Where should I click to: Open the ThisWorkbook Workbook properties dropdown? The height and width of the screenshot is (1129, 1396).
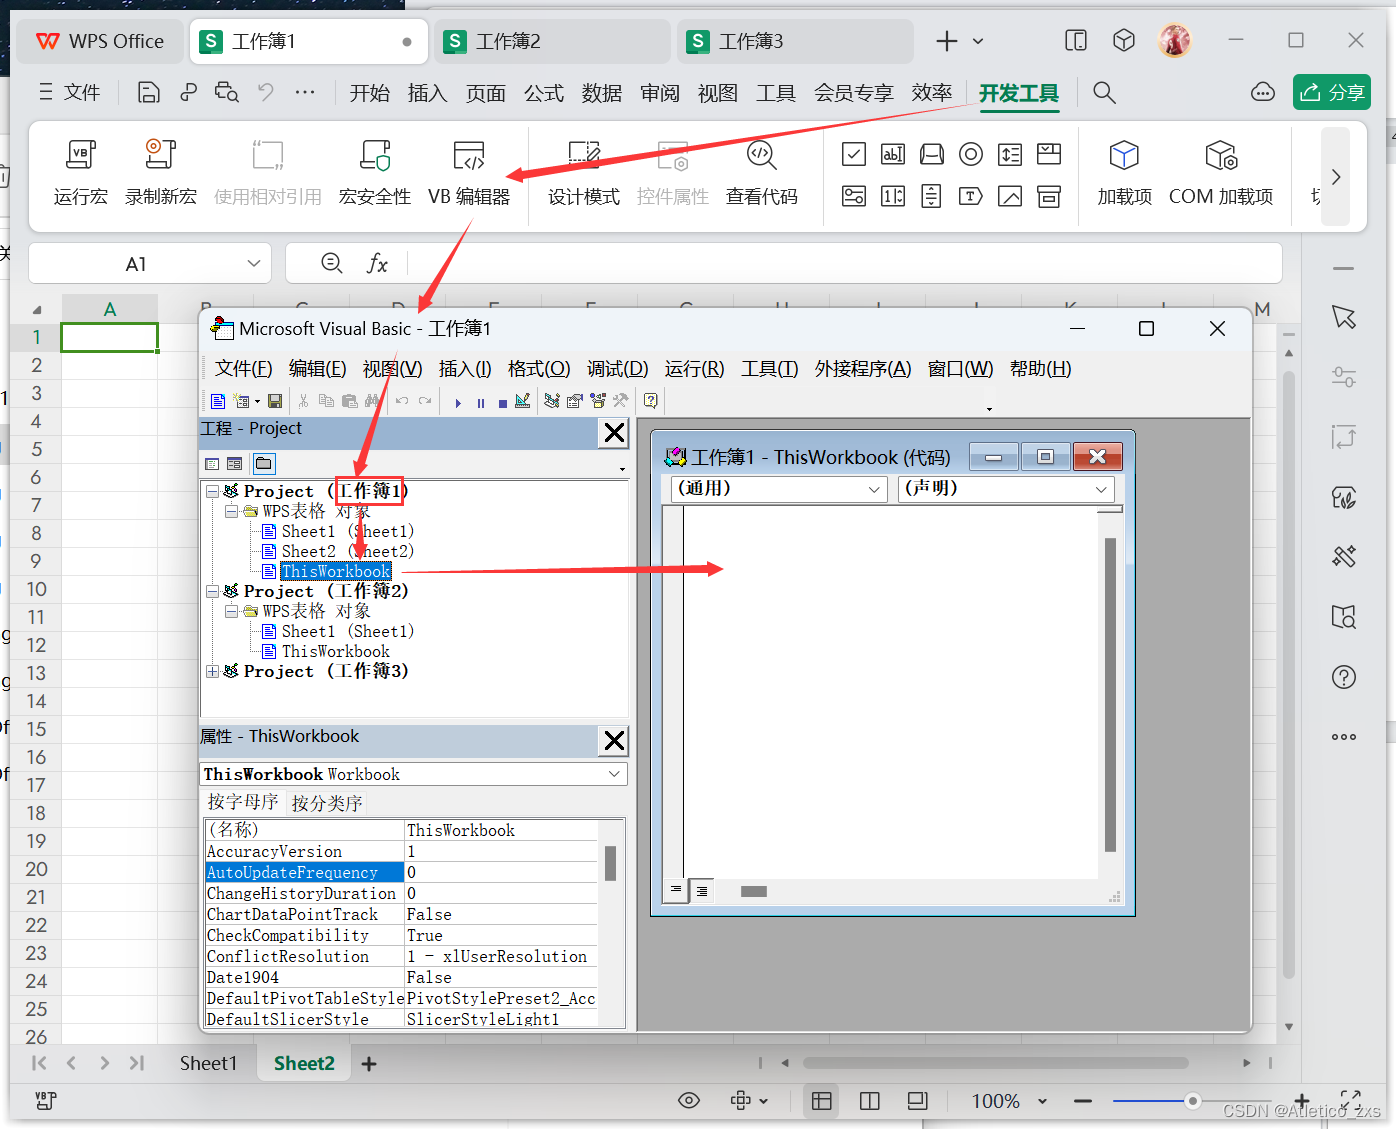click(614, 774)
